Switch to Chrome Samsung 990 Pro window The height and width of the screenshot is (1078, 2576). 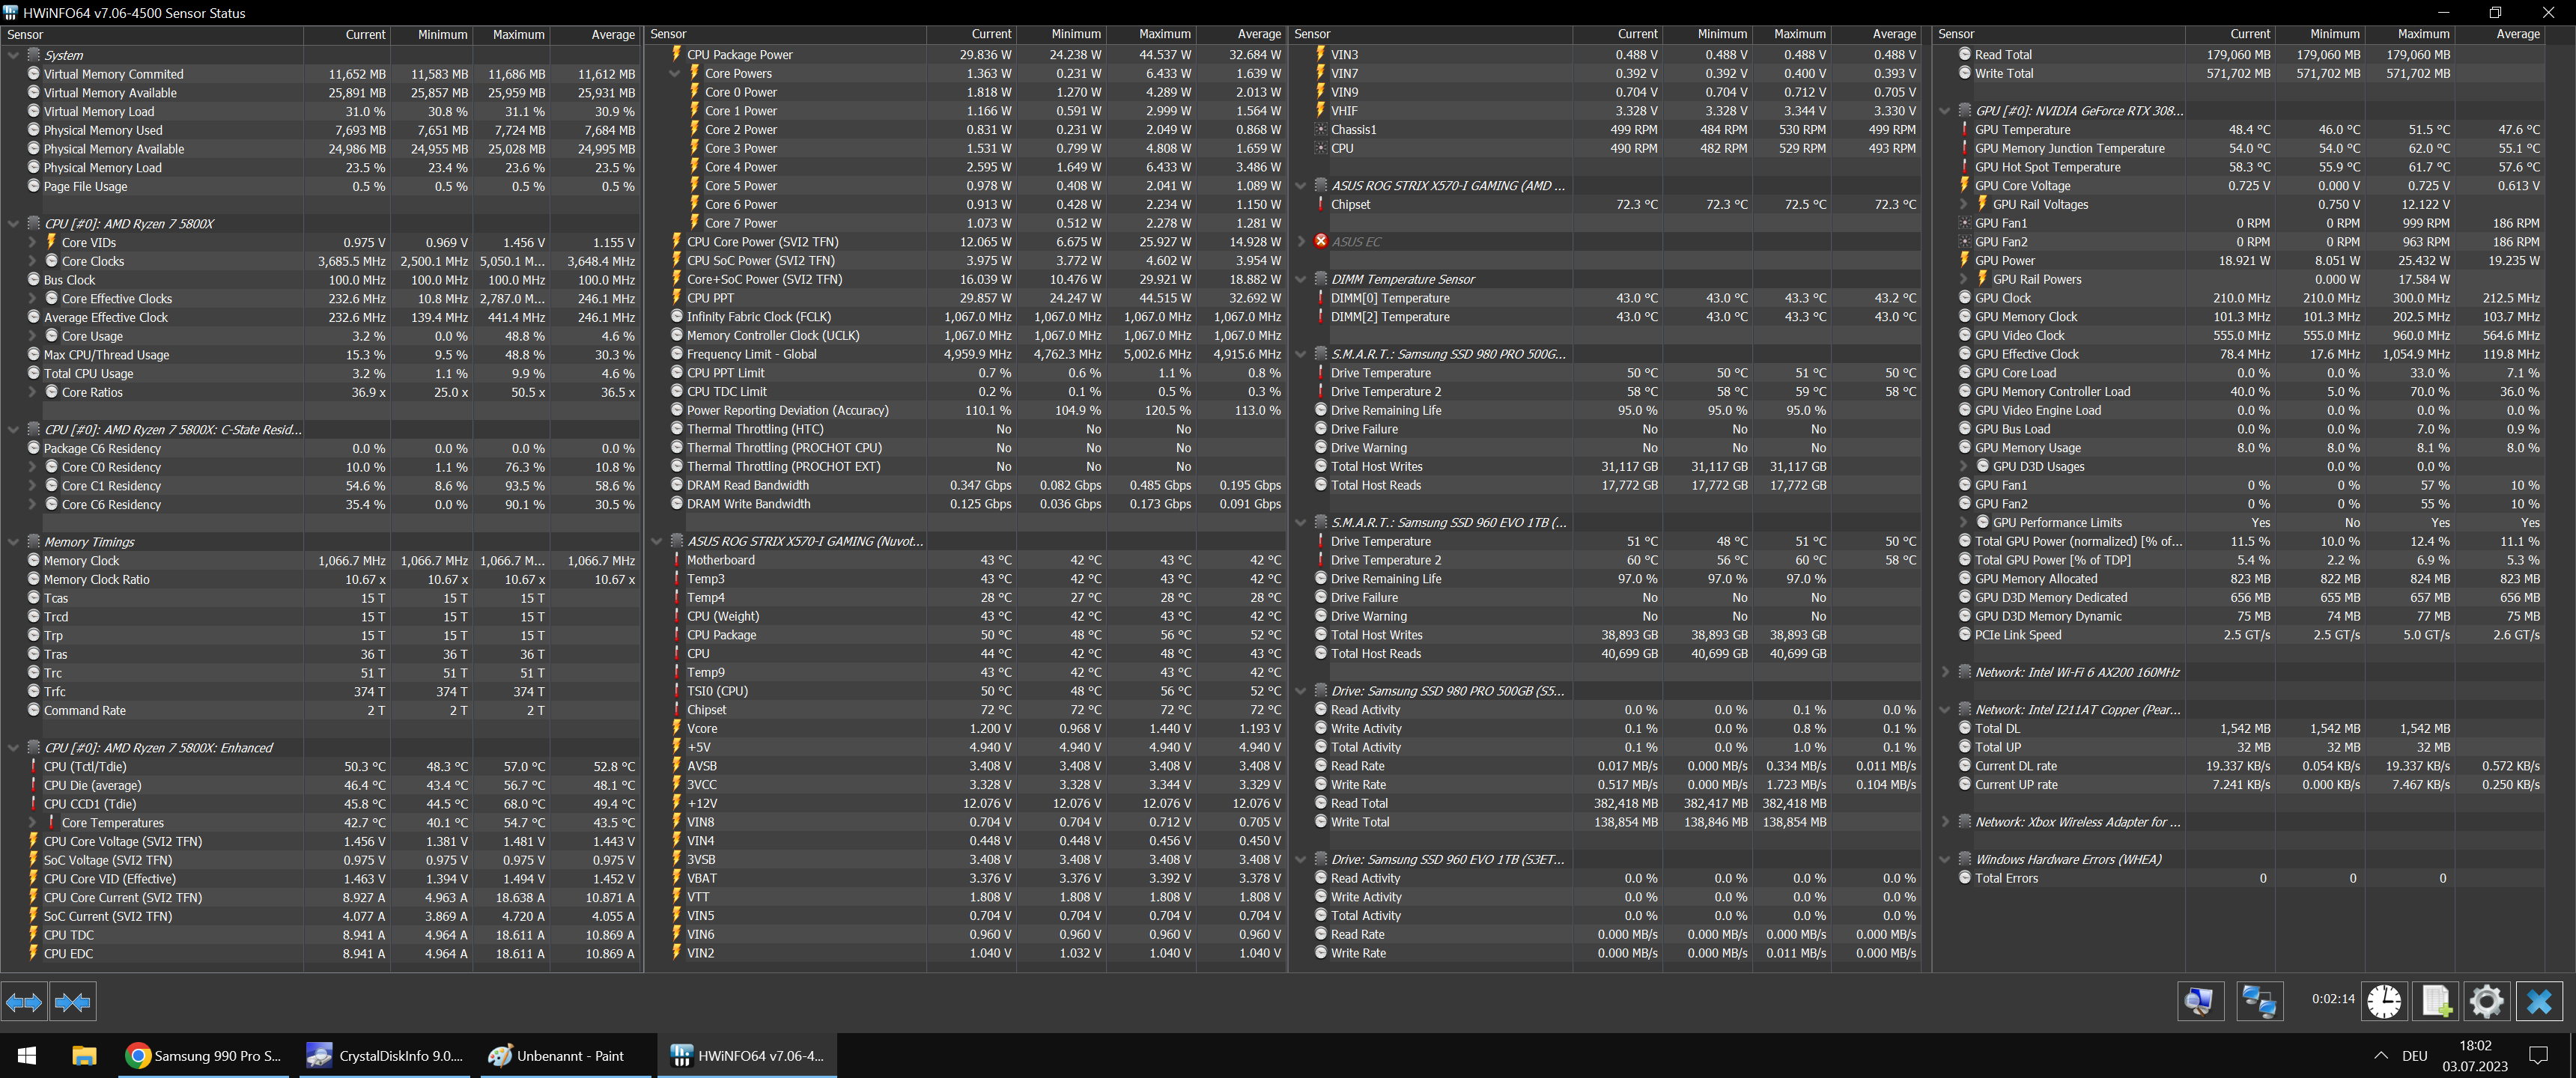click(204, 1056)
